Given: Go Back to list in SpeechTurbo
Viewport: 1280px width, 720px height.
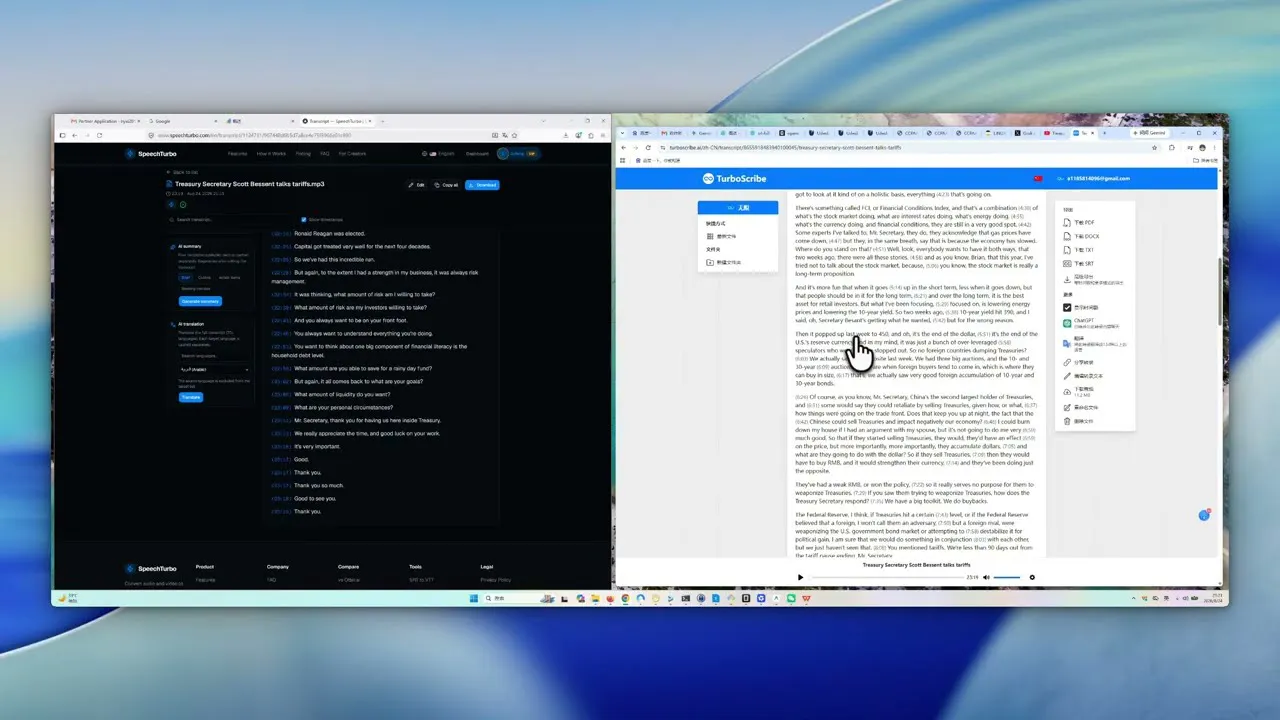Looking at the screenshot, I should (x=183, y=172).
